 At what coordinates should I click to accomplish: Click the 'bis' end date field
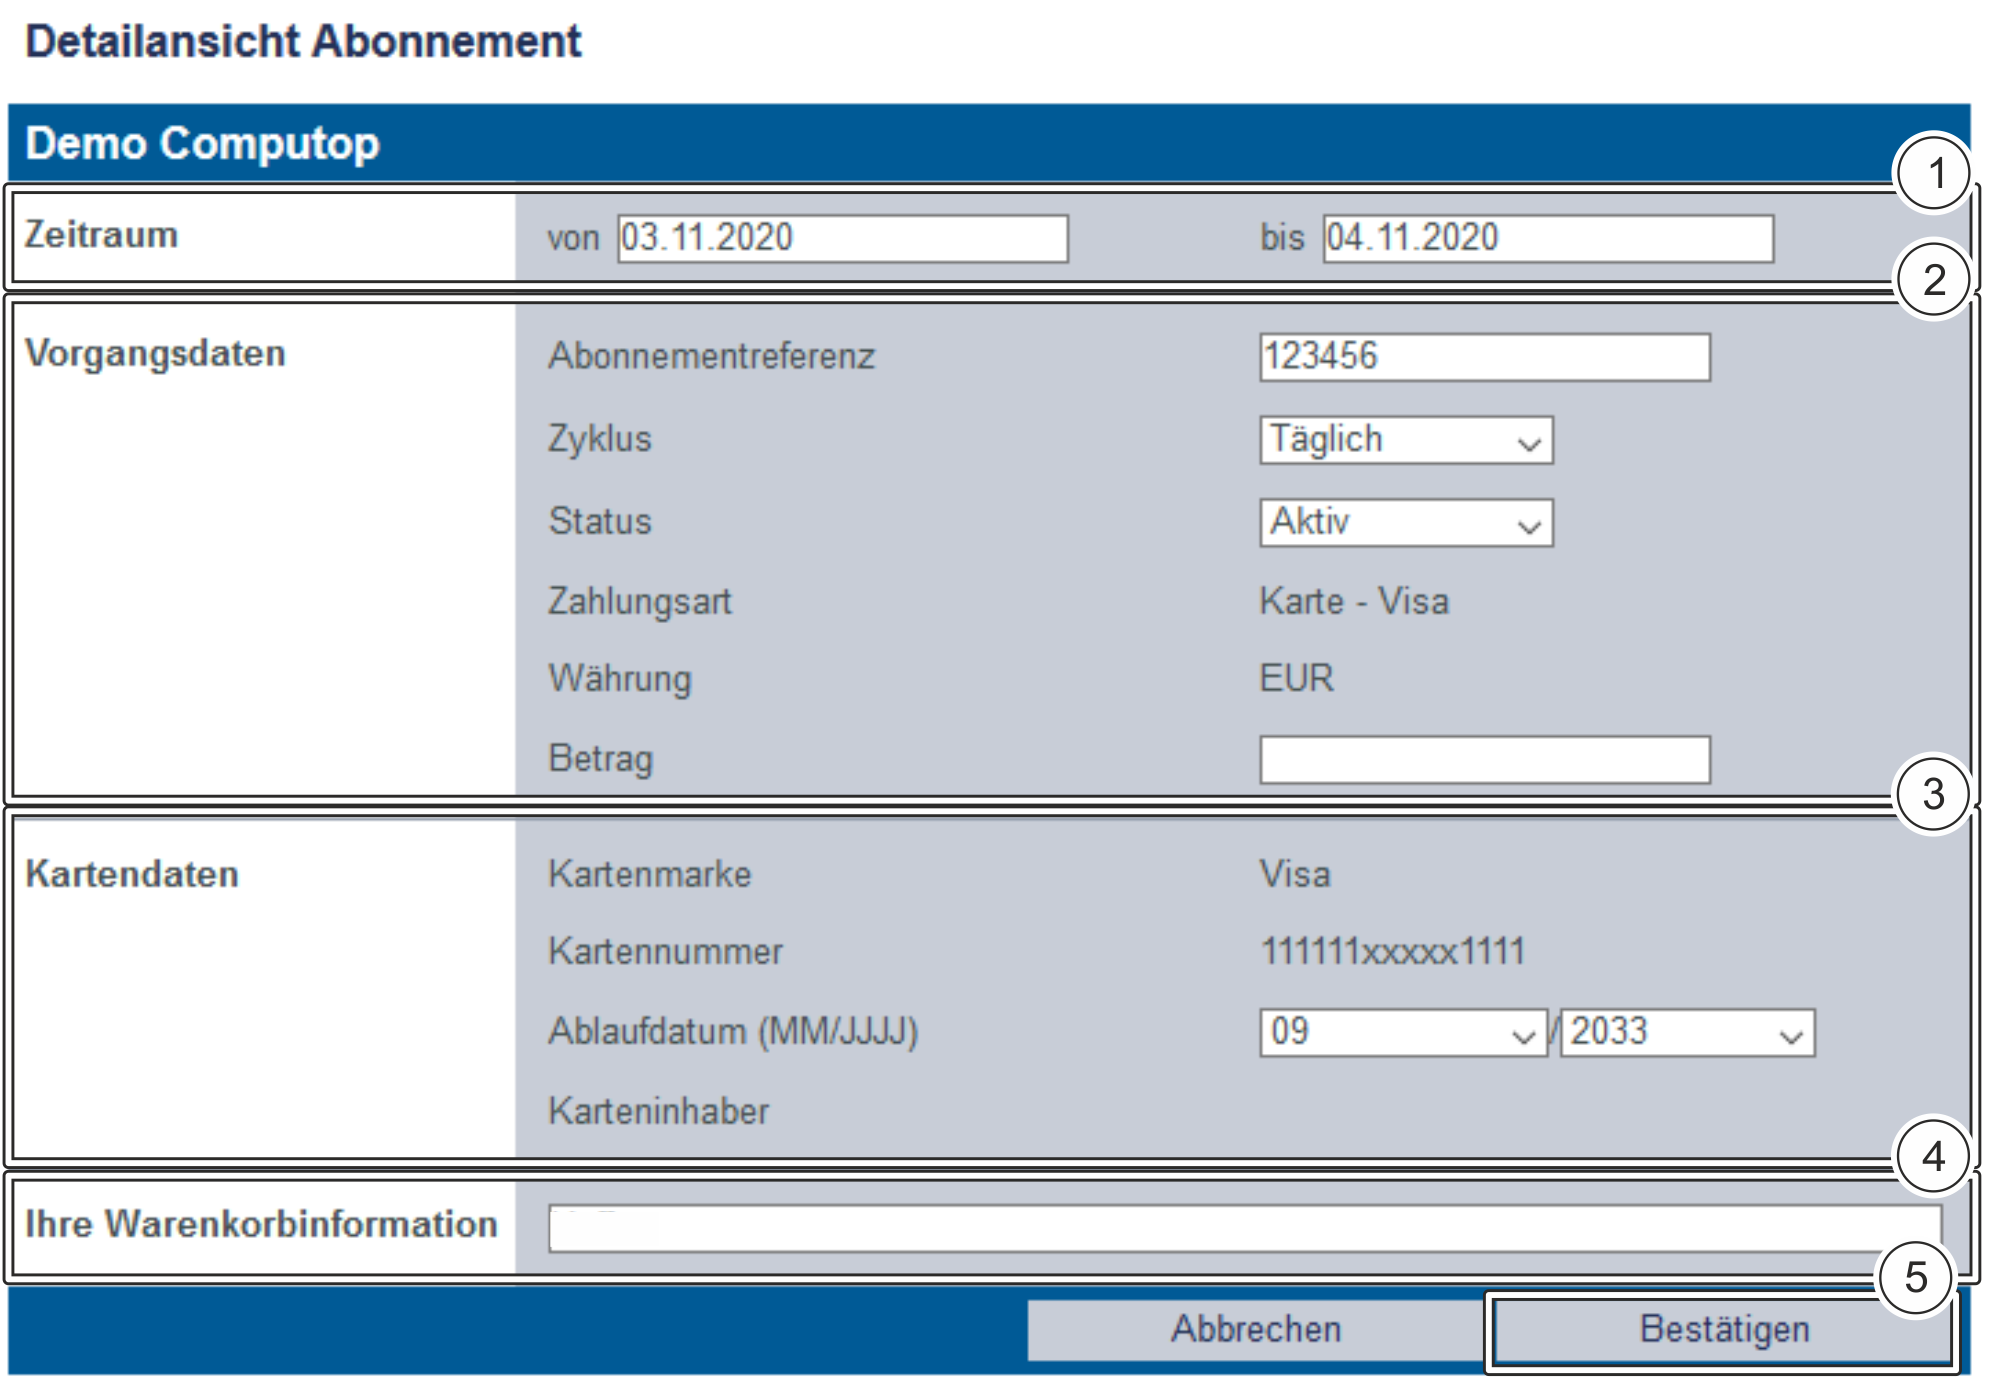point(1547,238)
